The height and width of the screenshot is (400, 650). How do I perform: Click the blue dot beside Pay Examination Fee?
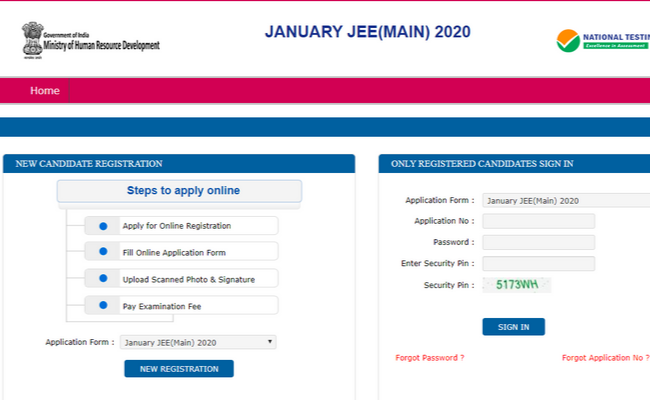click(103, 304)
